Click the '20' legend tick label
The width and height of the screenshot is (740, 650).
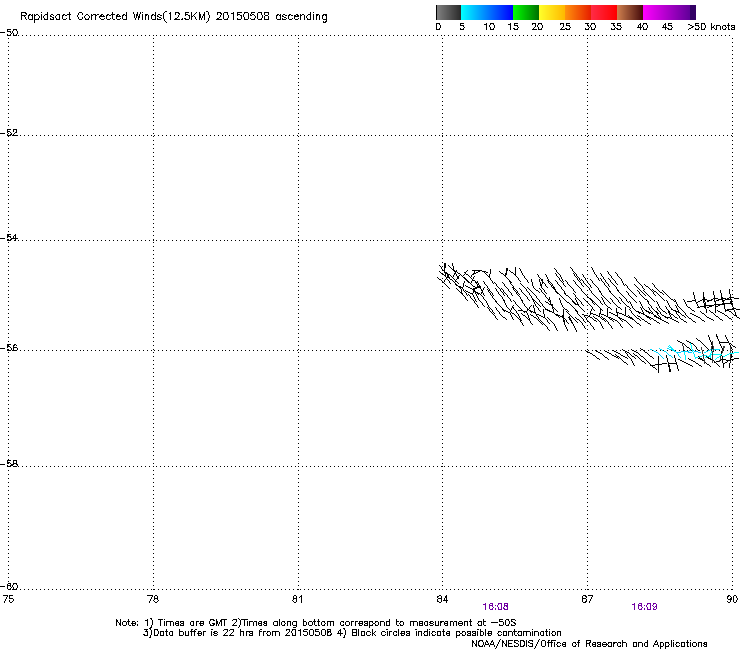pyautogui.click(x=537, y=27)
